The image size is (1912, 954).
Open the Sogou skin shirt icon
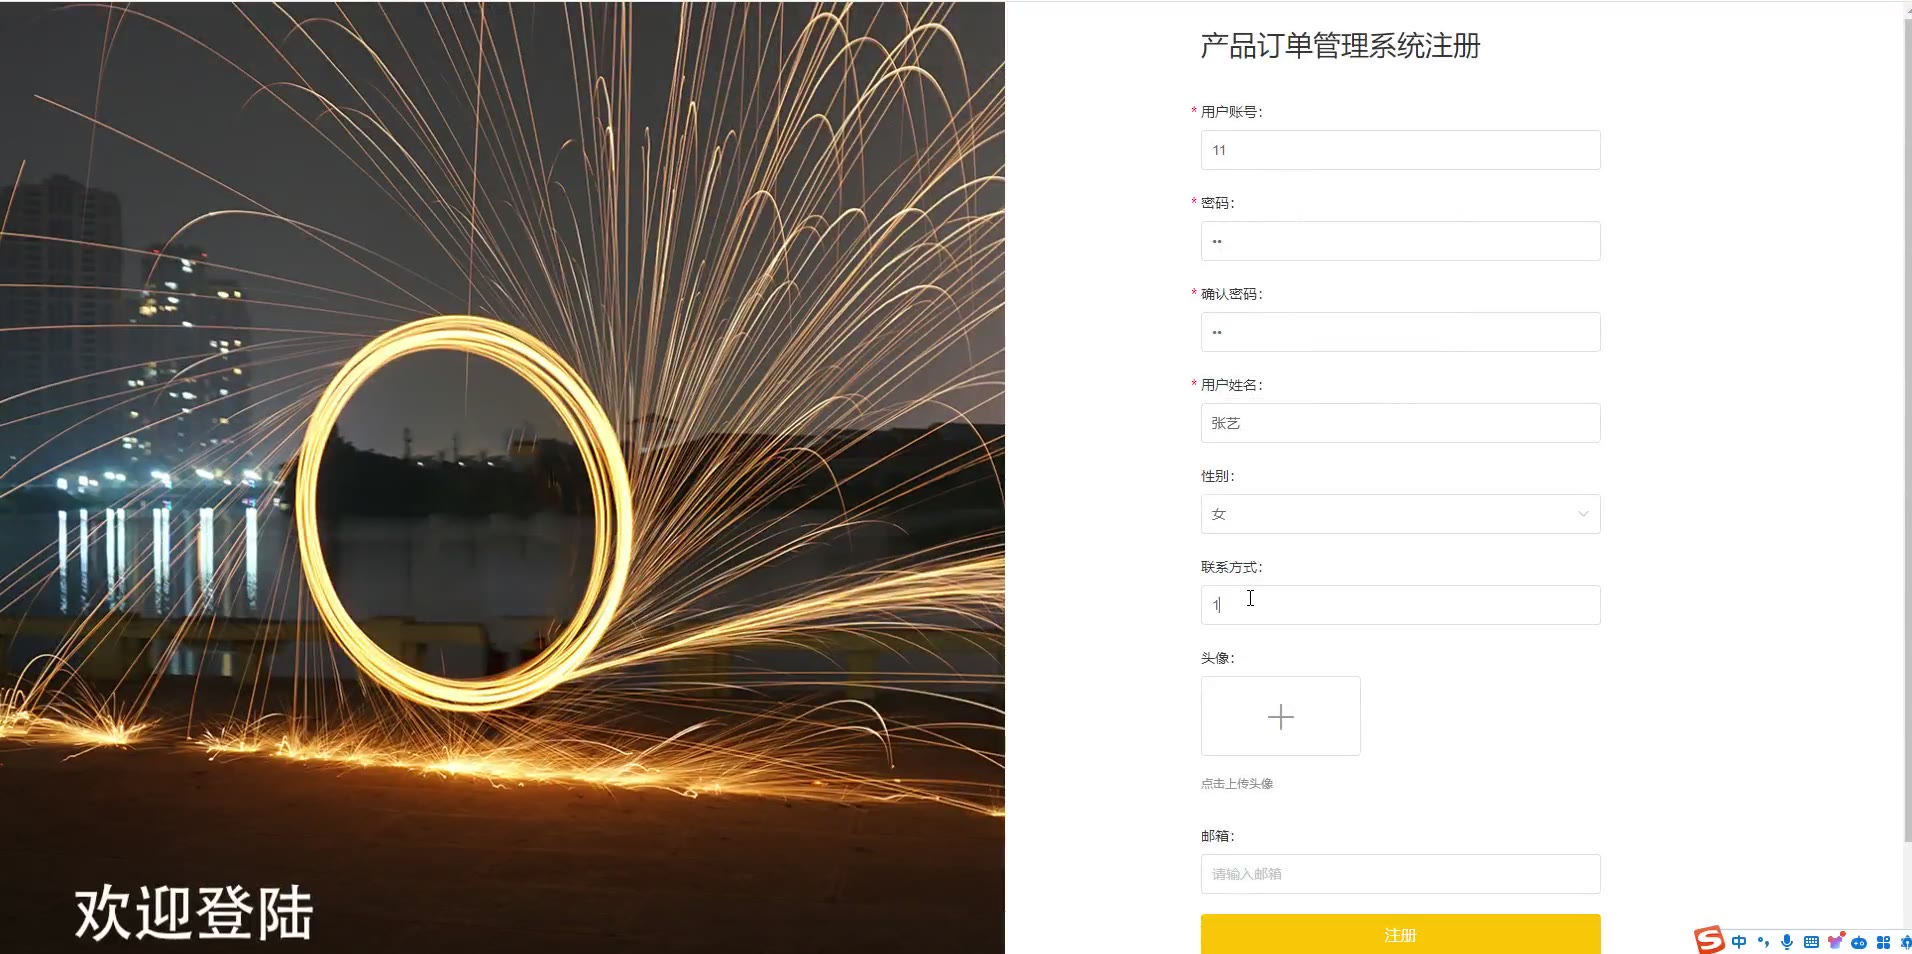1835,941
